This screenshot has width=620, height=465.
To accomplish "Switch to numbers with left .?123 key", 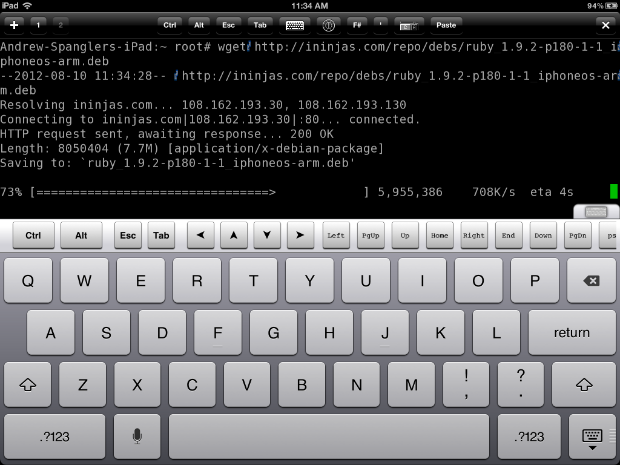I will (x=53, y=436).
